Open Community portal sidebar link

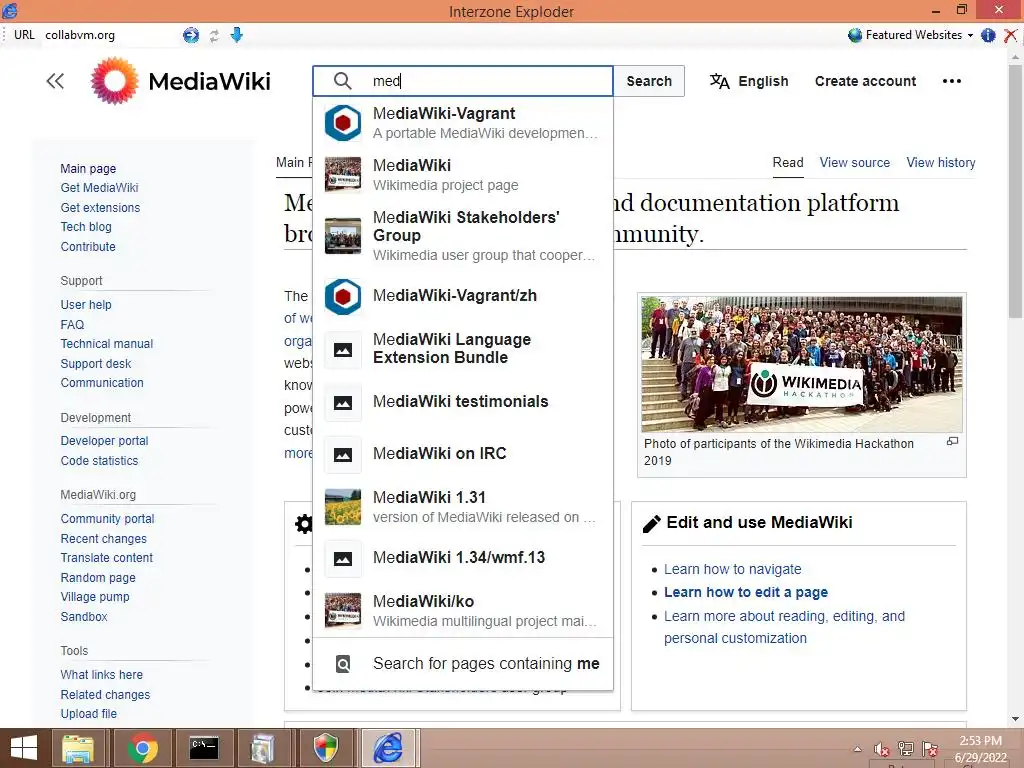tap(107, 519)
